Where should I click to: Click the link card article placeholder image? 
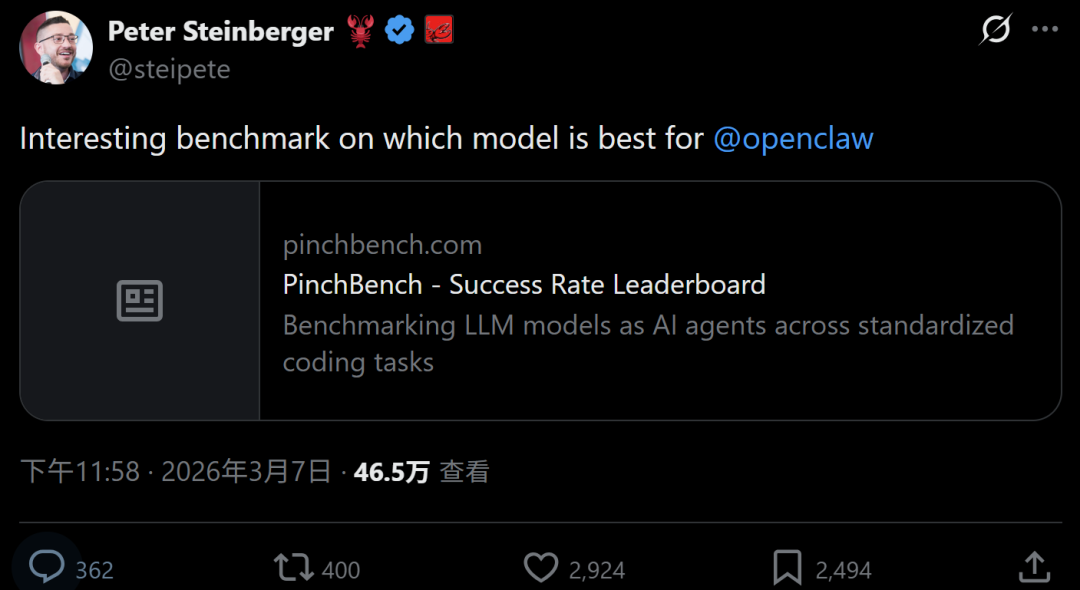tap(140, 300)
